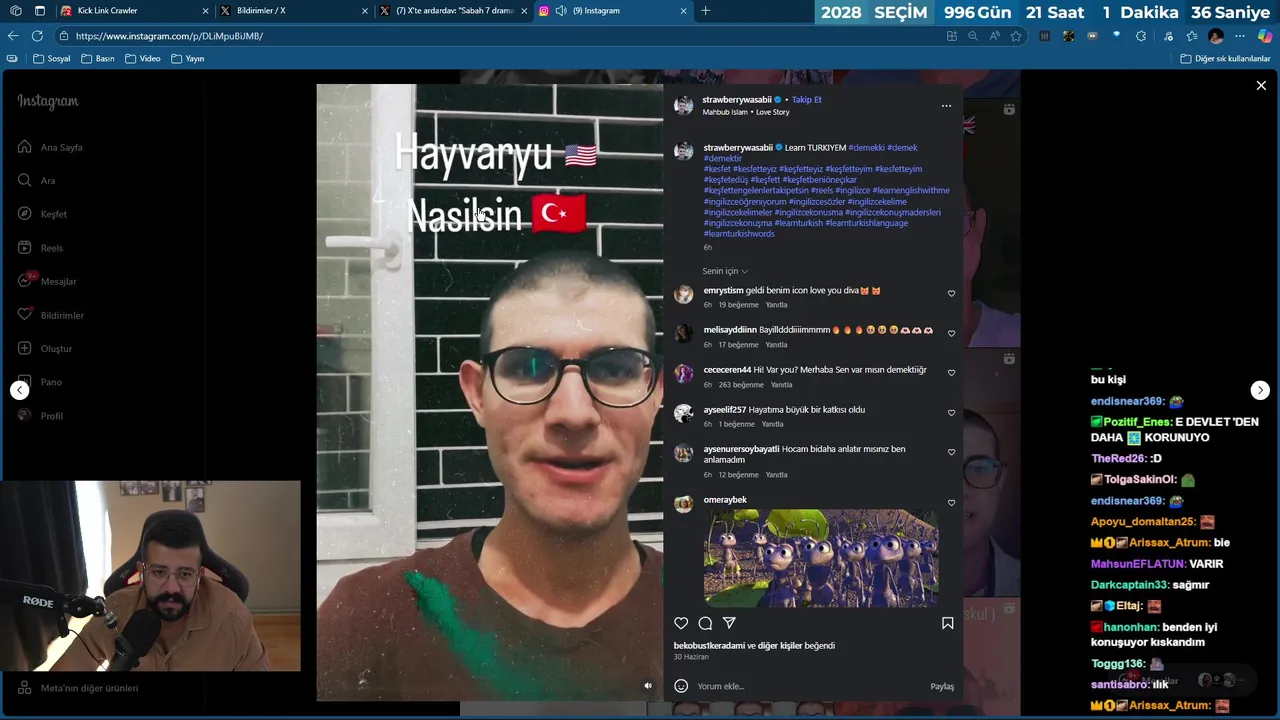This screenshot has width=1280, height=720.
Task: Unmute the reel video sound
Action: tap(648, 686)
